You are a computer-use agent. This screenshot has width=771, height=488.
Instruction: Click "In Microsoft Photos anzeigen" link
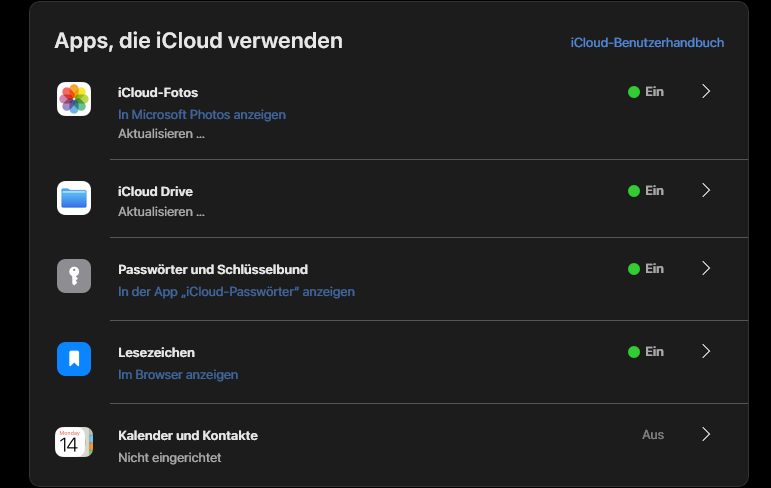[x=202, y=114]
